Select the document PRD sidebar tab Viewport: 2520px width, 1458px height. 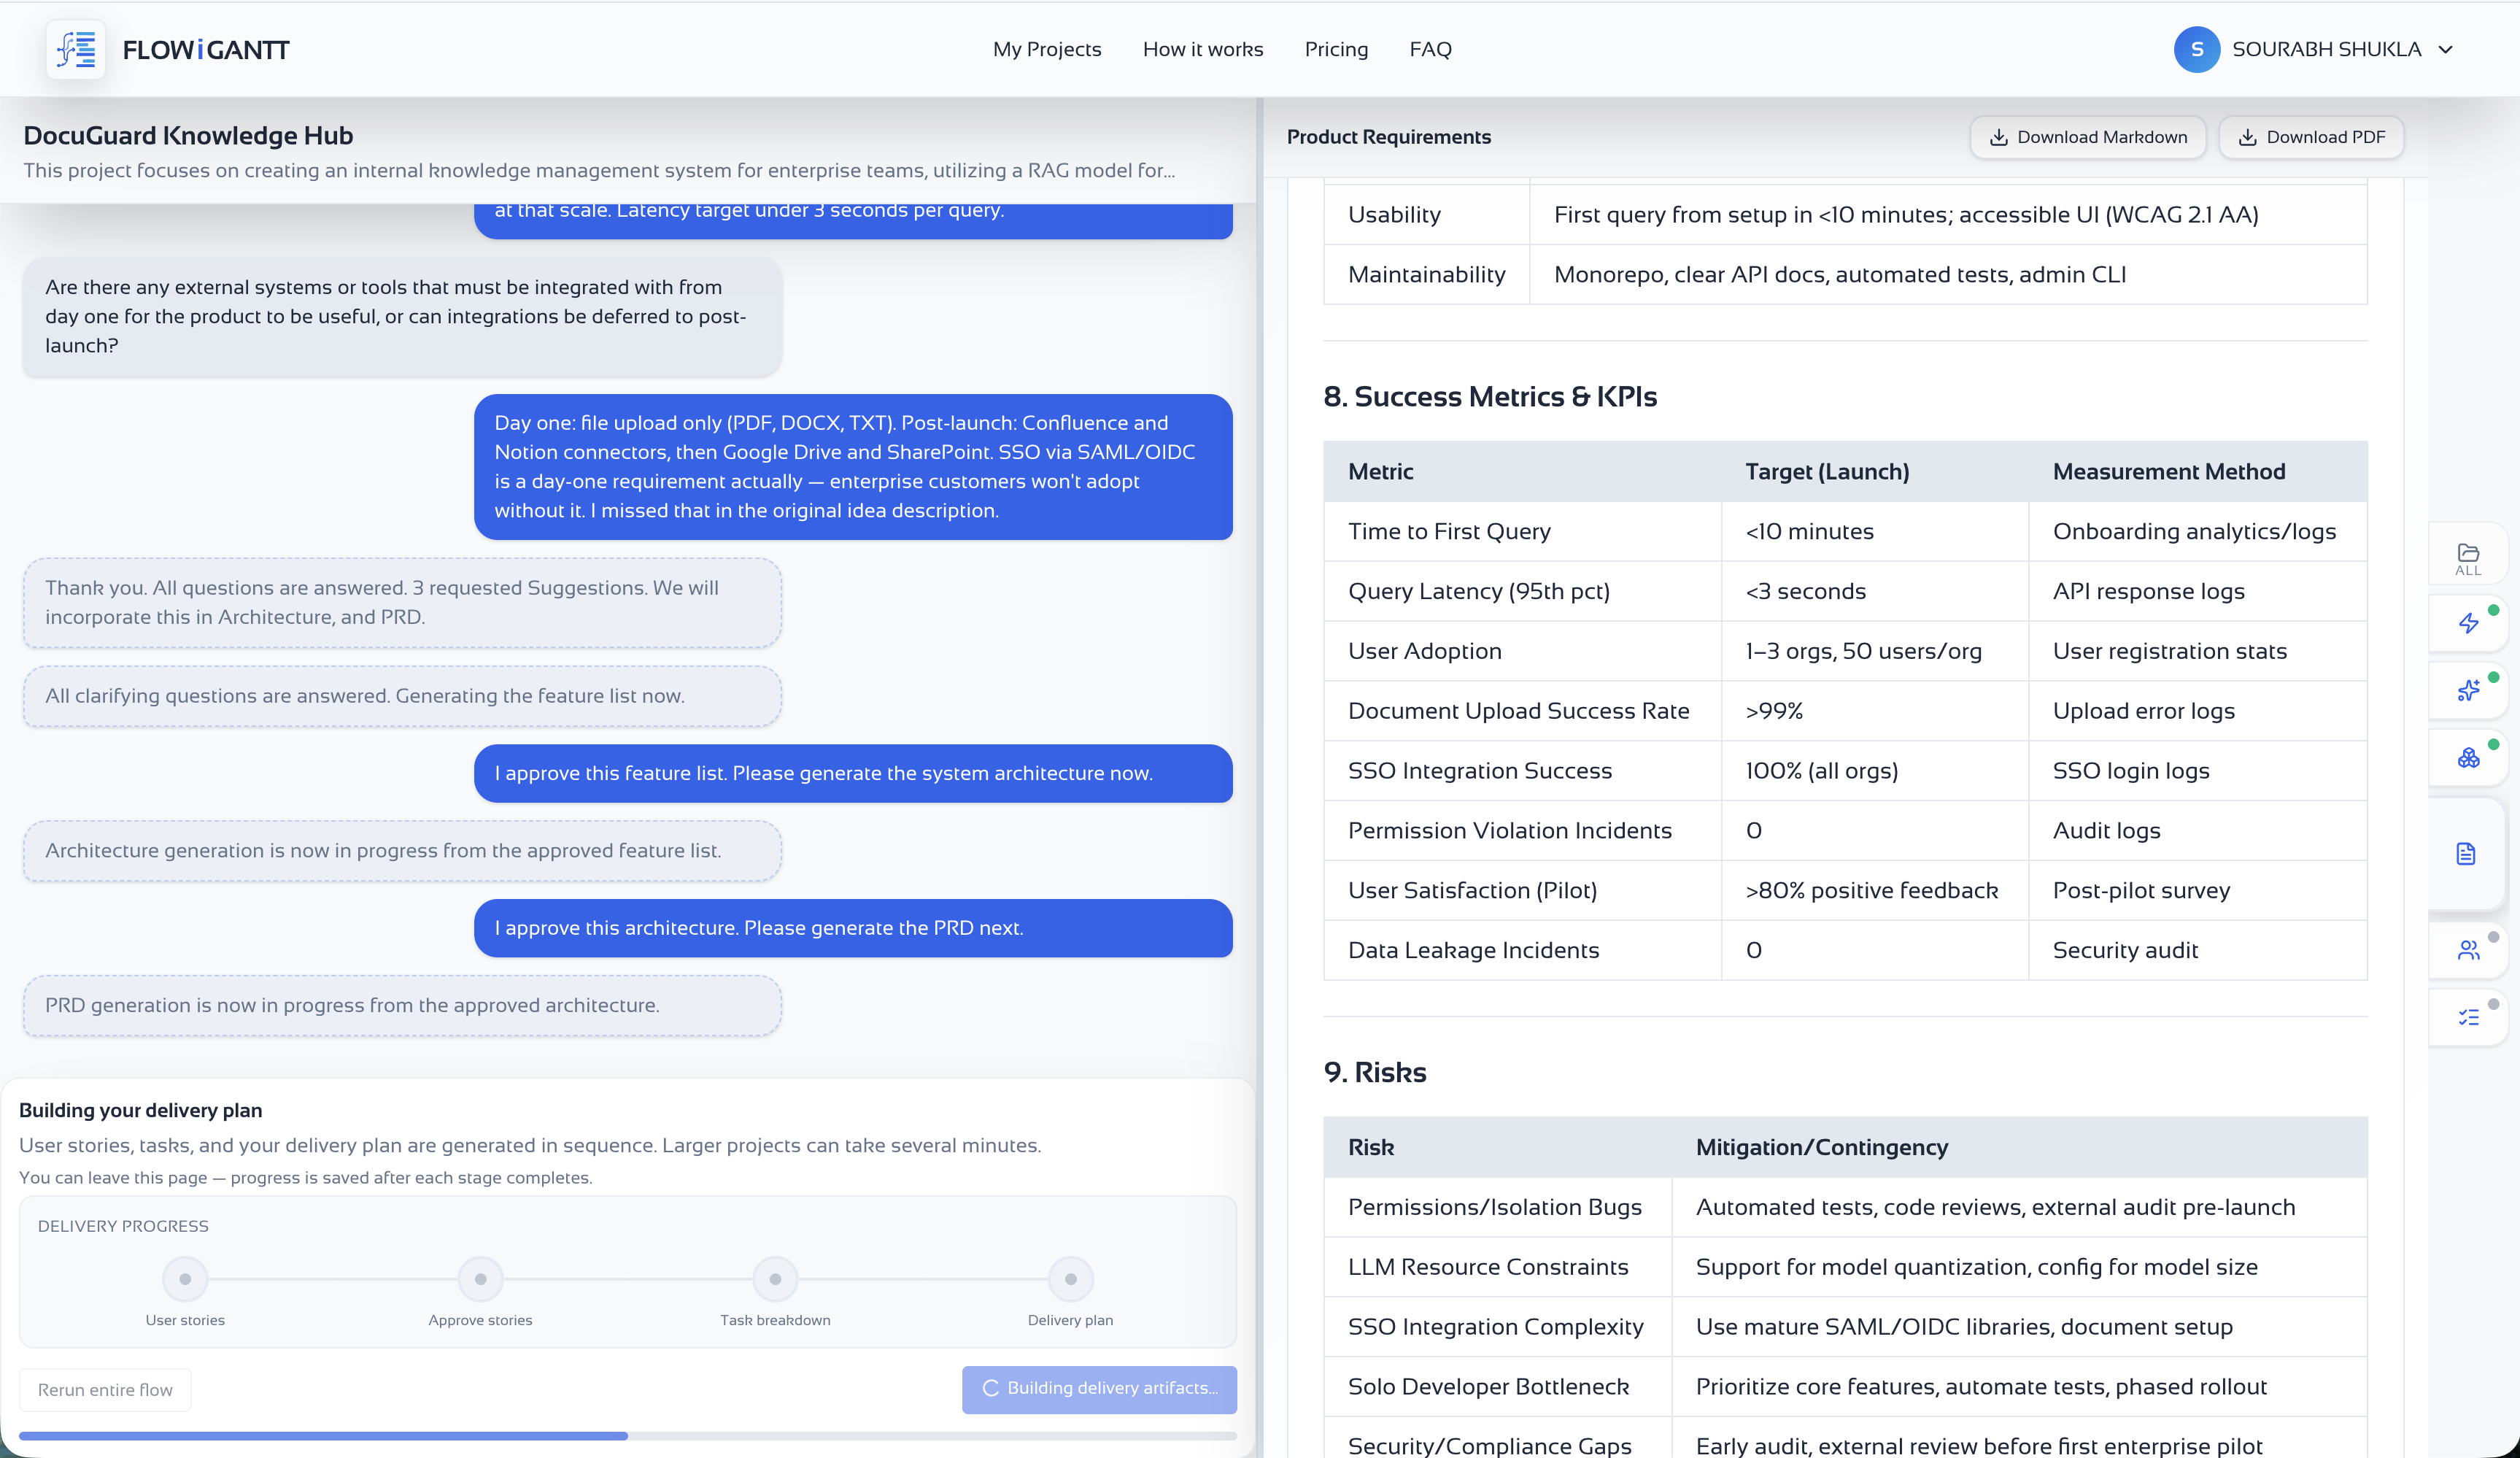pyautogui.click(x=2466, y=853)
